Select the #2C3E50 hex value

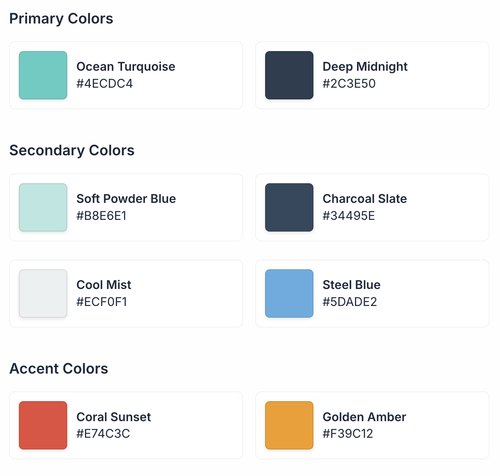(349, 84)
